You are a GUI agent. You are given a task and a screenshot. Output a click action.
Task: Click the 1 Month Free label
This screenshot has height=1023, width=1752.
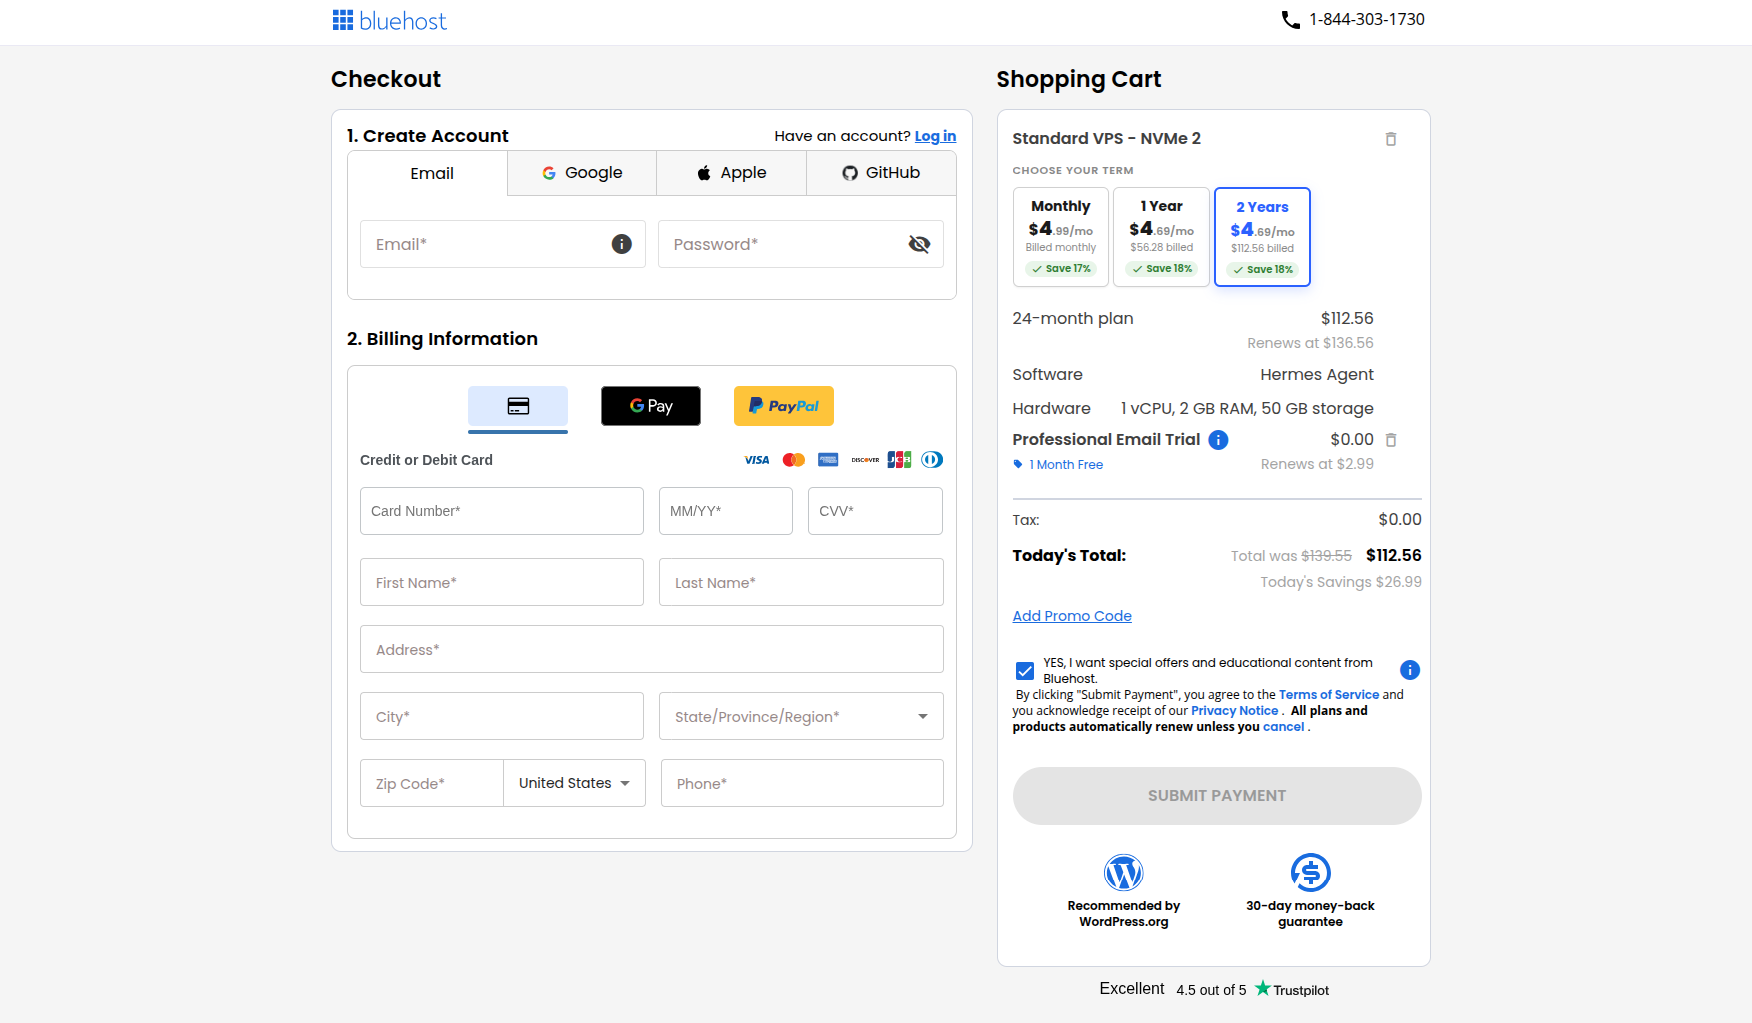tap(1066, 465)
